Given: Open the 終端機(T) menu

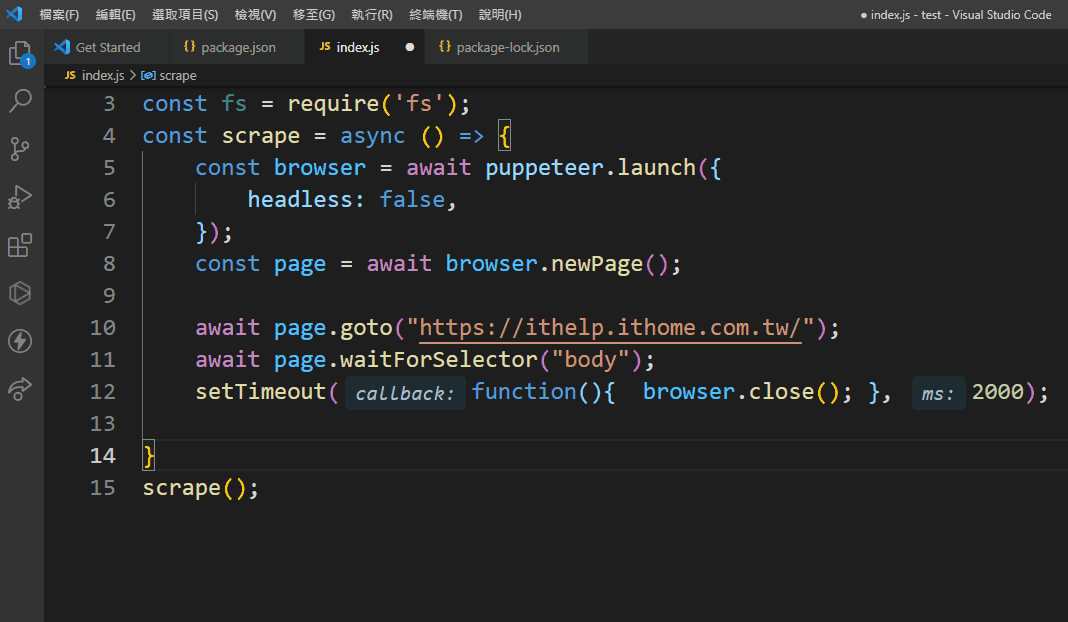Looking at the screenshot, I should (435, 15).
